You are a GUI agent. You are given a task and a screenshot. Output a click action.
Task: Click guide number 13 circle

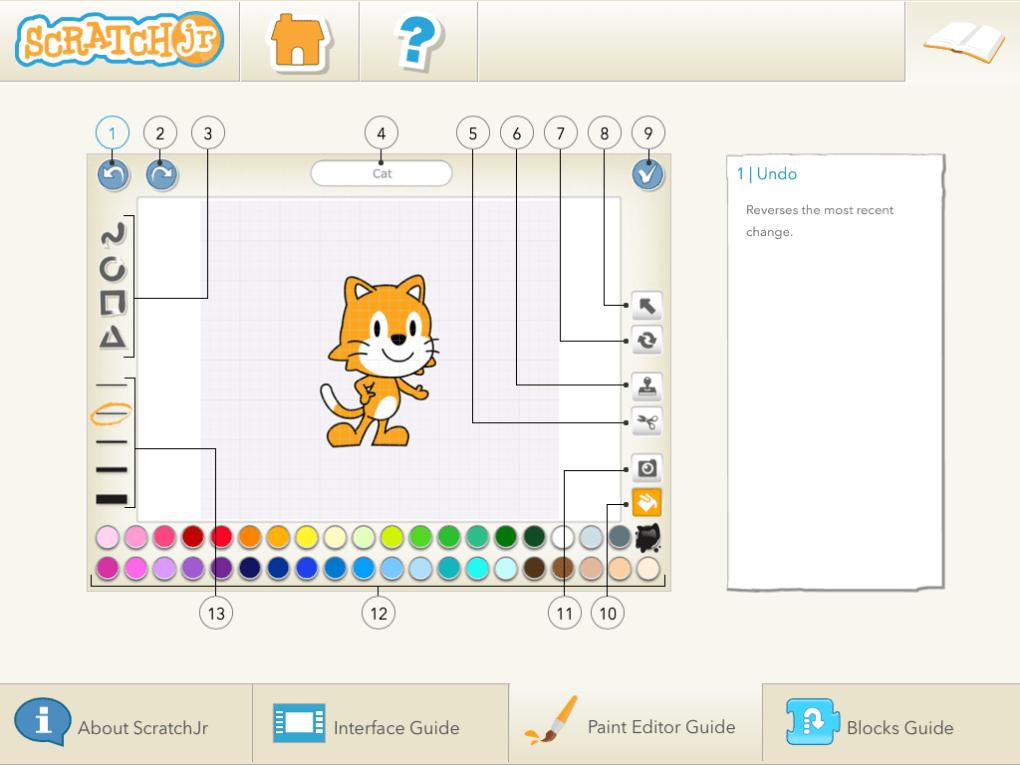(216, 613)
